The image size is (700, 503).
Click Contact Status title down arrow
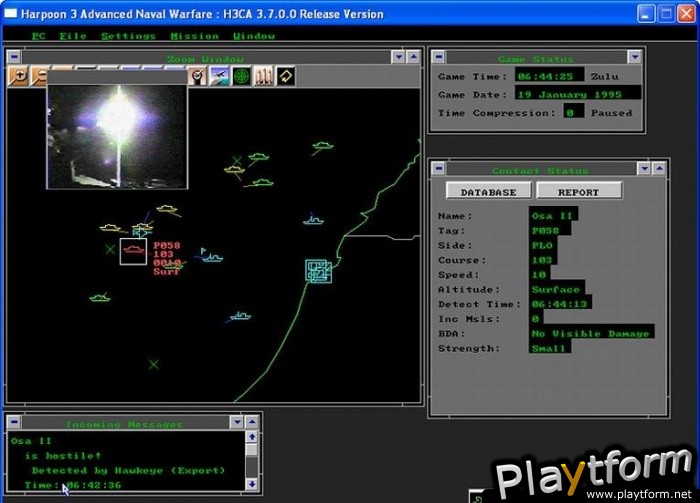point(644,168)
